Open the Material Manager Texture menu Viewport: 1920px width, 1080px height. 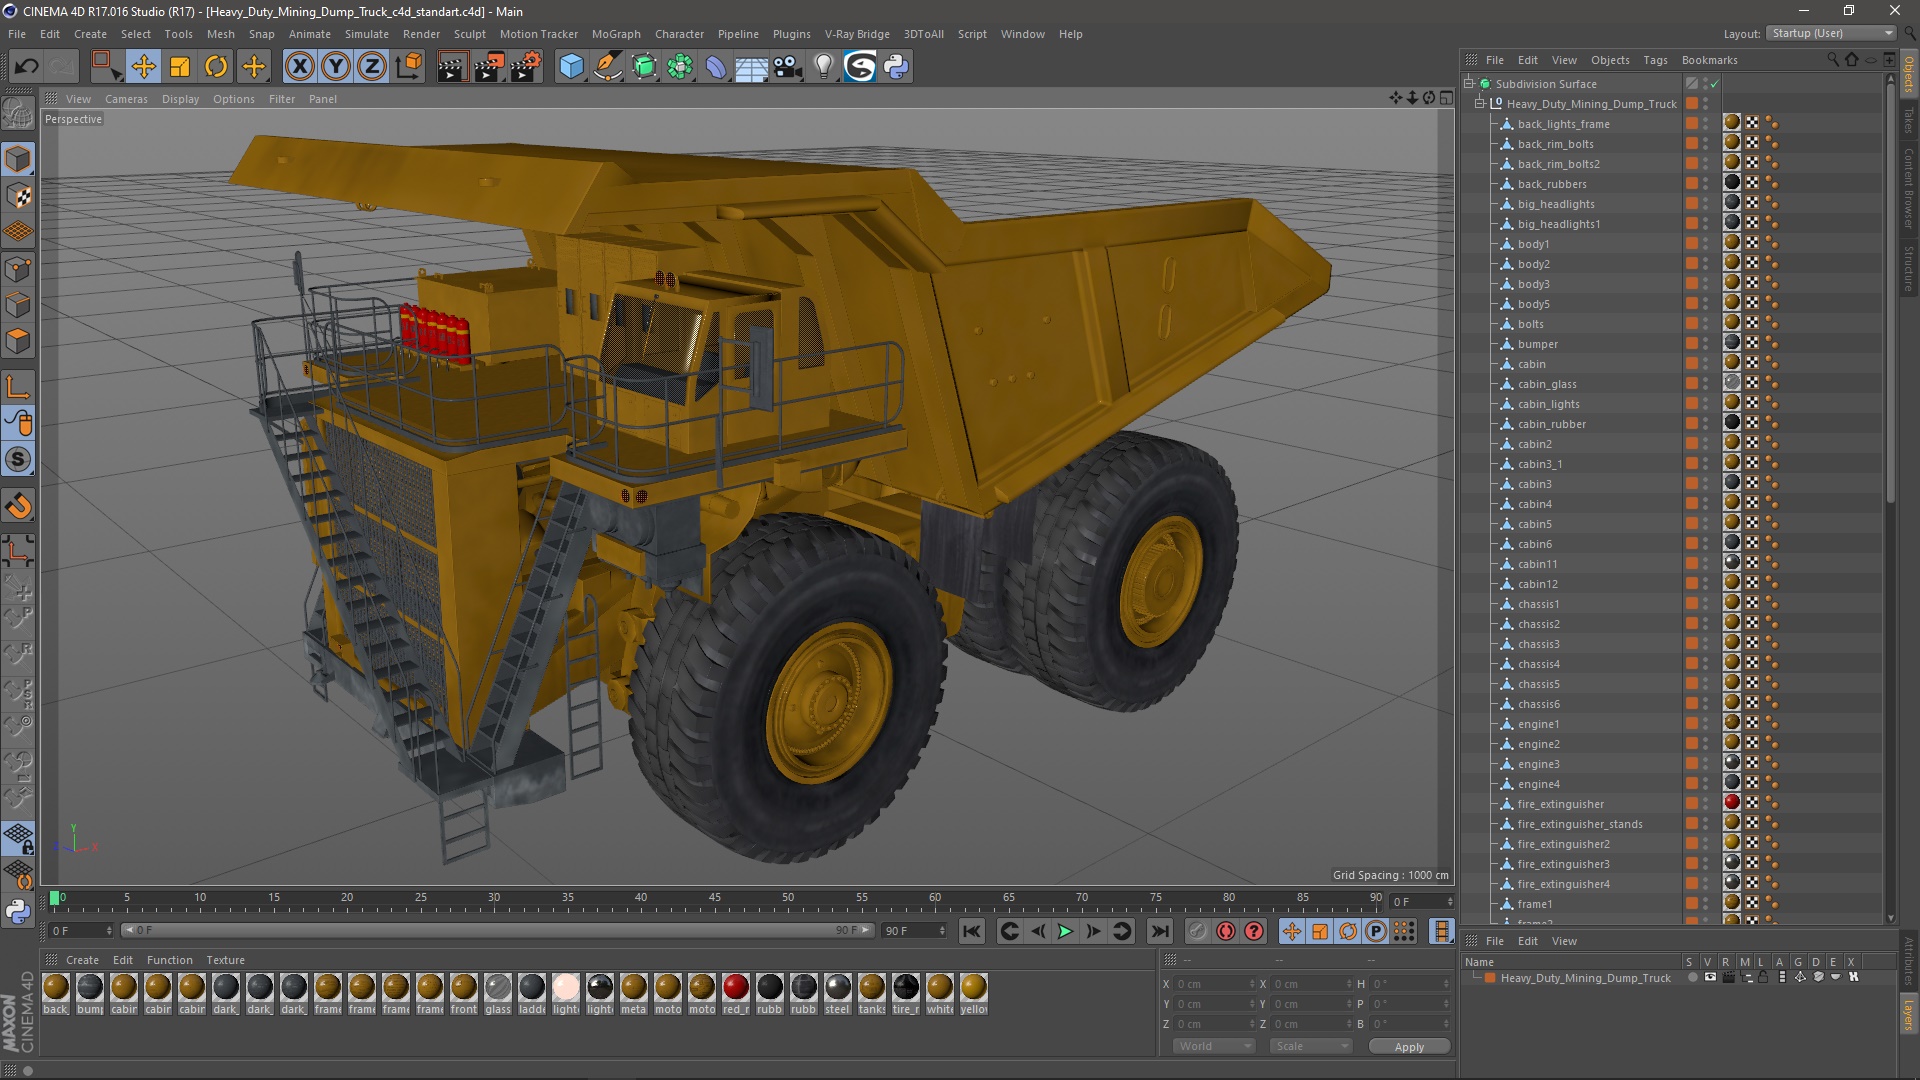coord(225,960)
